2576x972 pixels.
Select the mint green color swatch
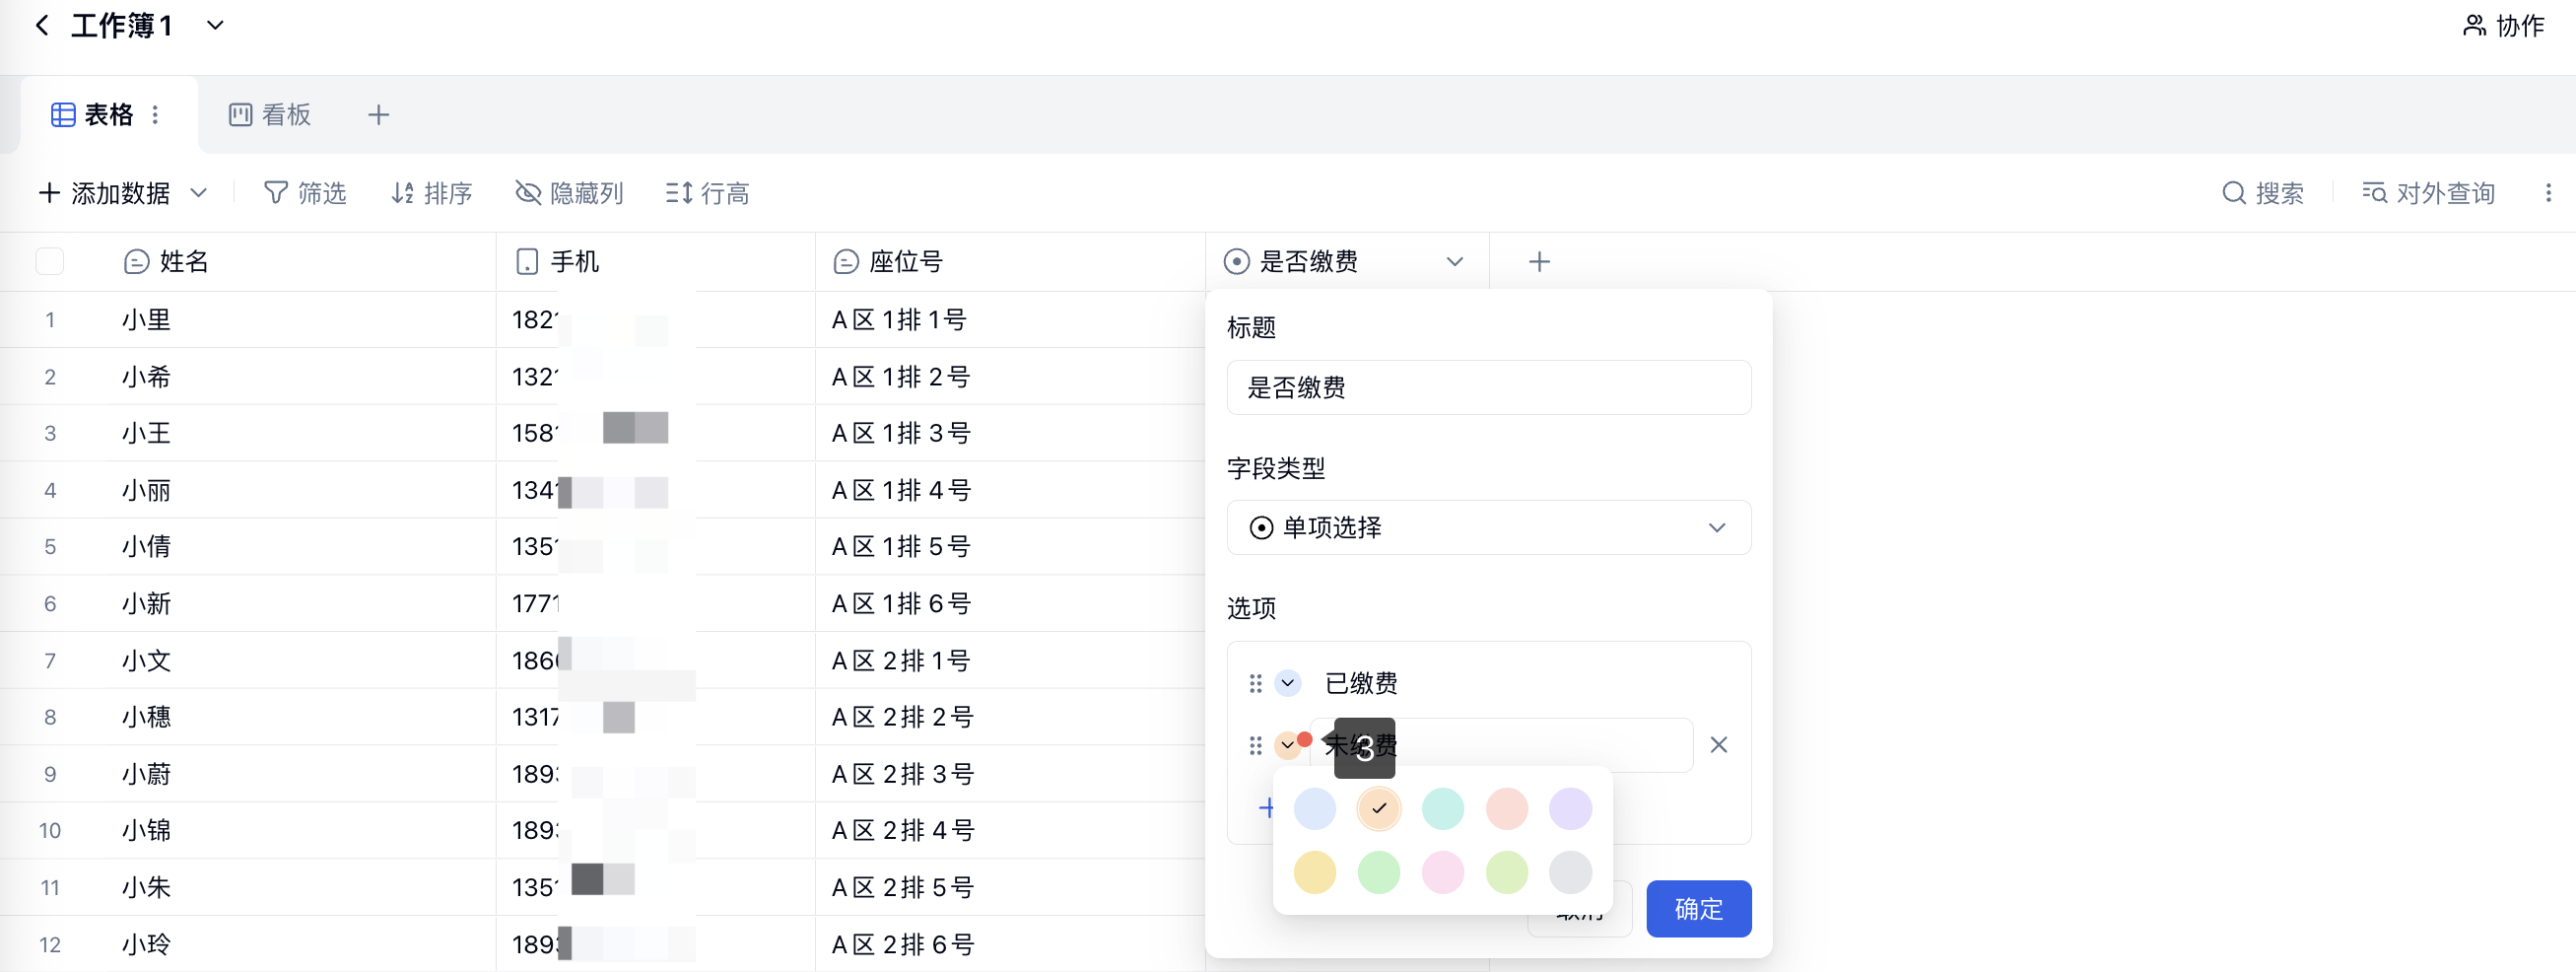click(1379, 872)
